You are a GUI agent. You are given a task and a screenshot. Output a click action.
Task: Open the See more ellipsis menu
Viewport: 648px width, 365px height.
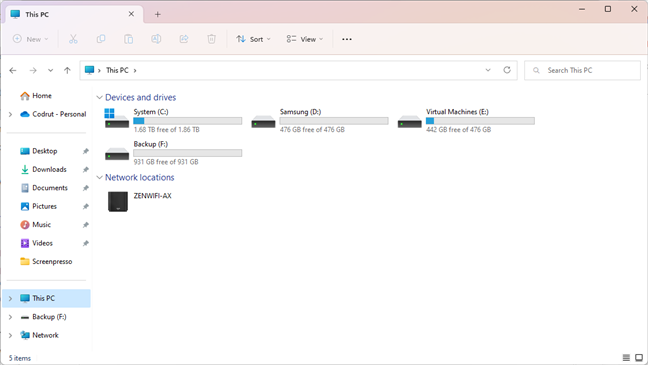(x=347, y=39)
